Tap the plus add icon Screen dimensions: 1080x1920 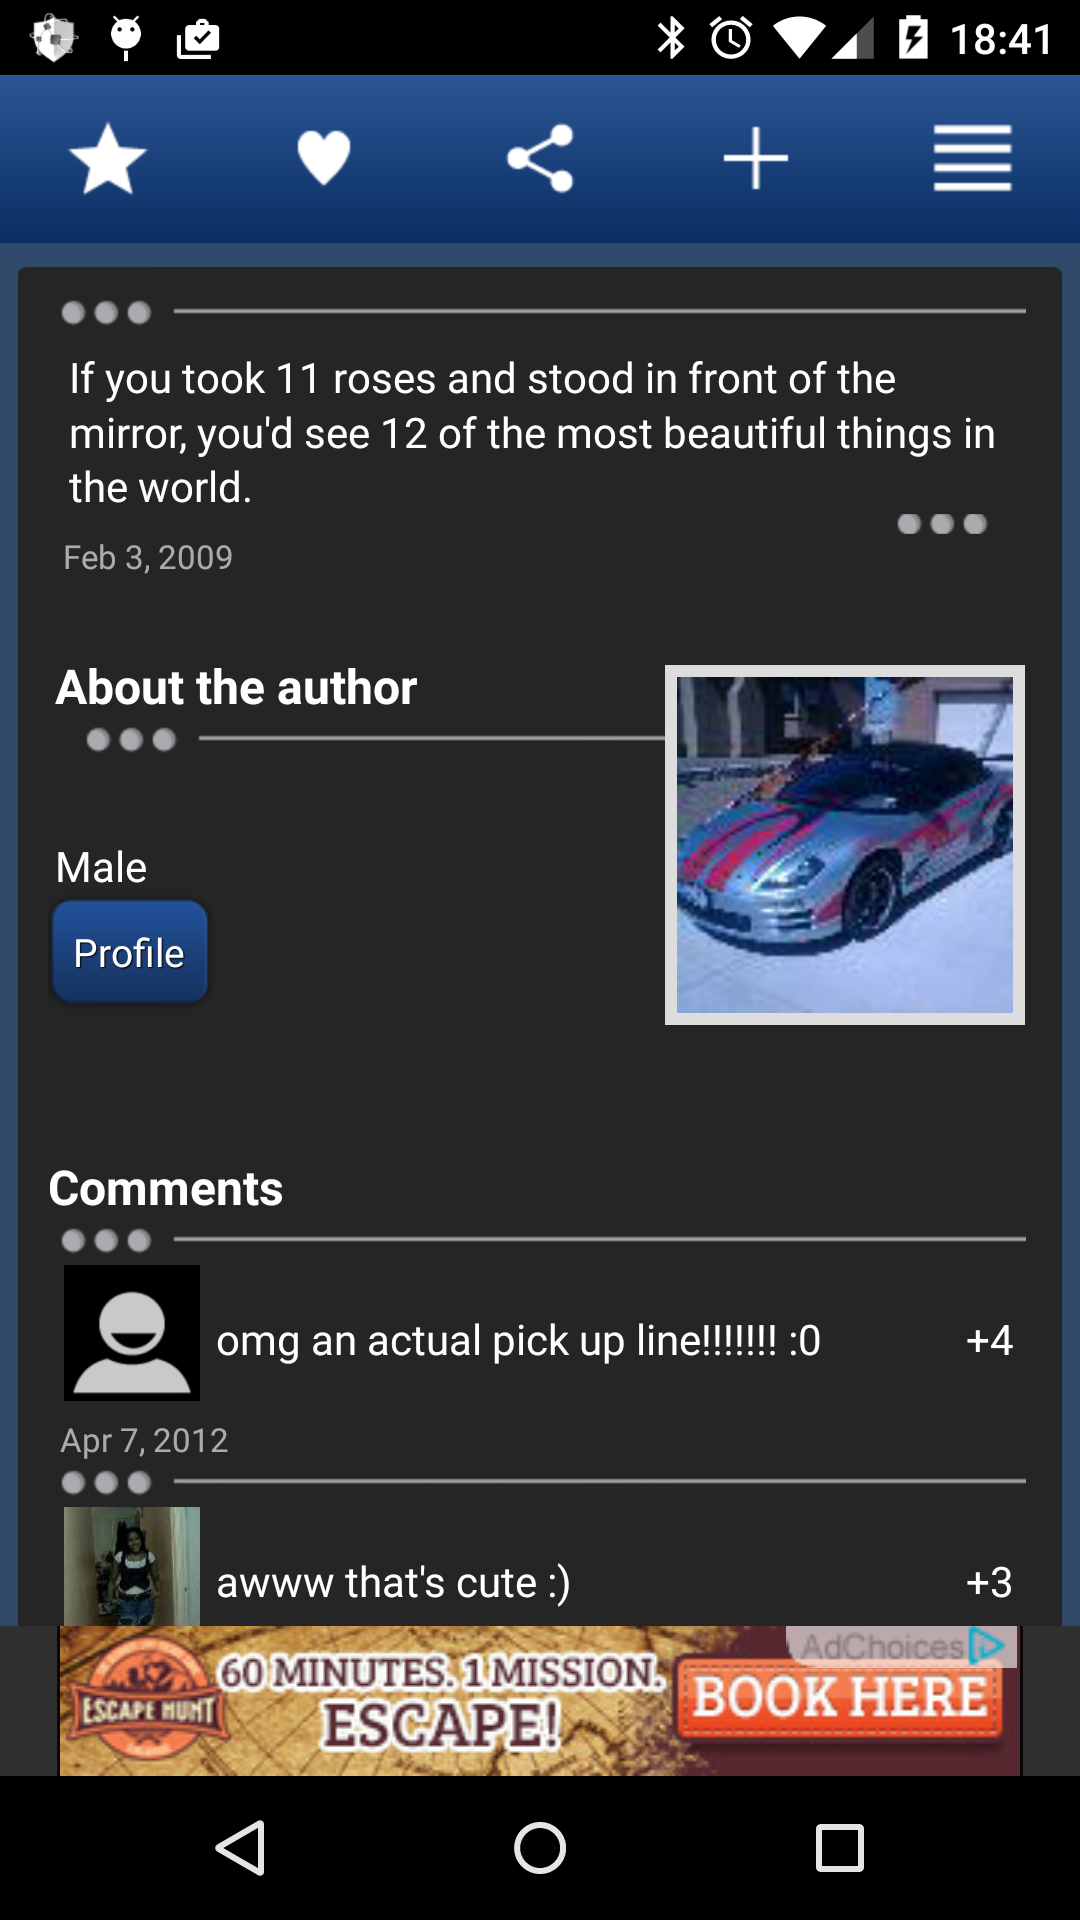click(x=756, y=158)
